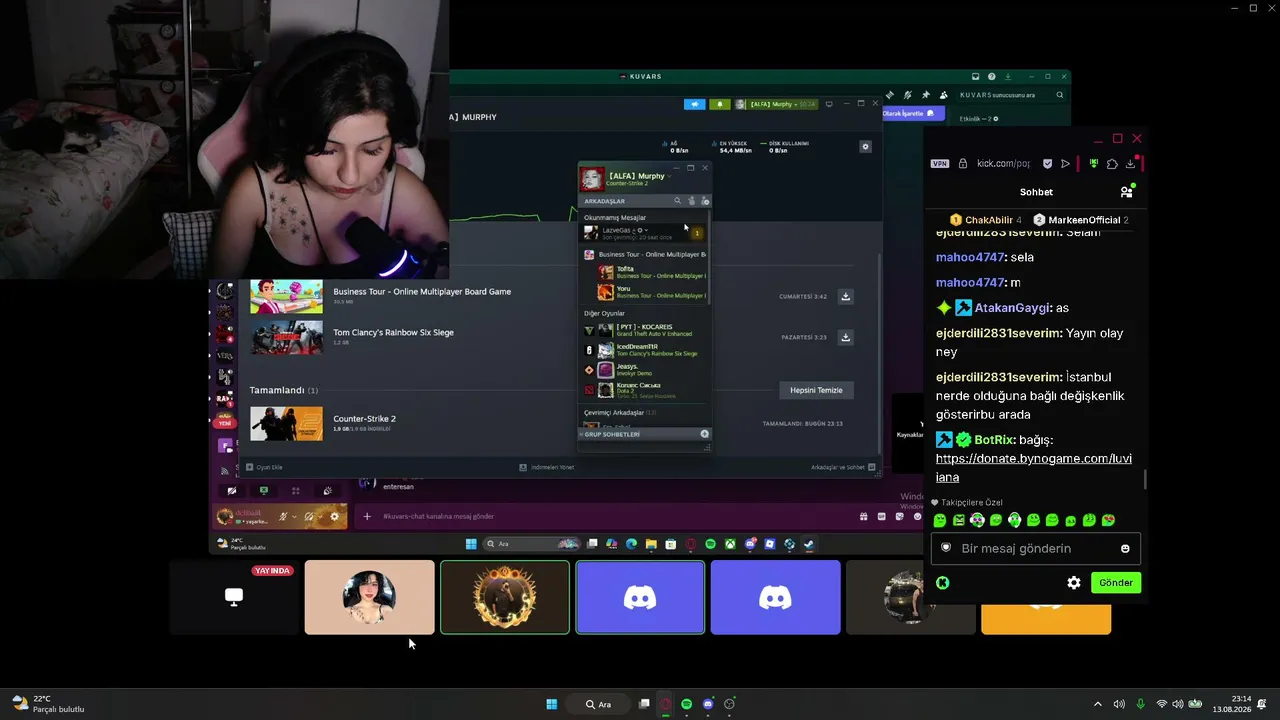Viewport: 1280px width, 720px height.
Task: Open Steam downloads settings gear icon
Action: click(866, 147)
